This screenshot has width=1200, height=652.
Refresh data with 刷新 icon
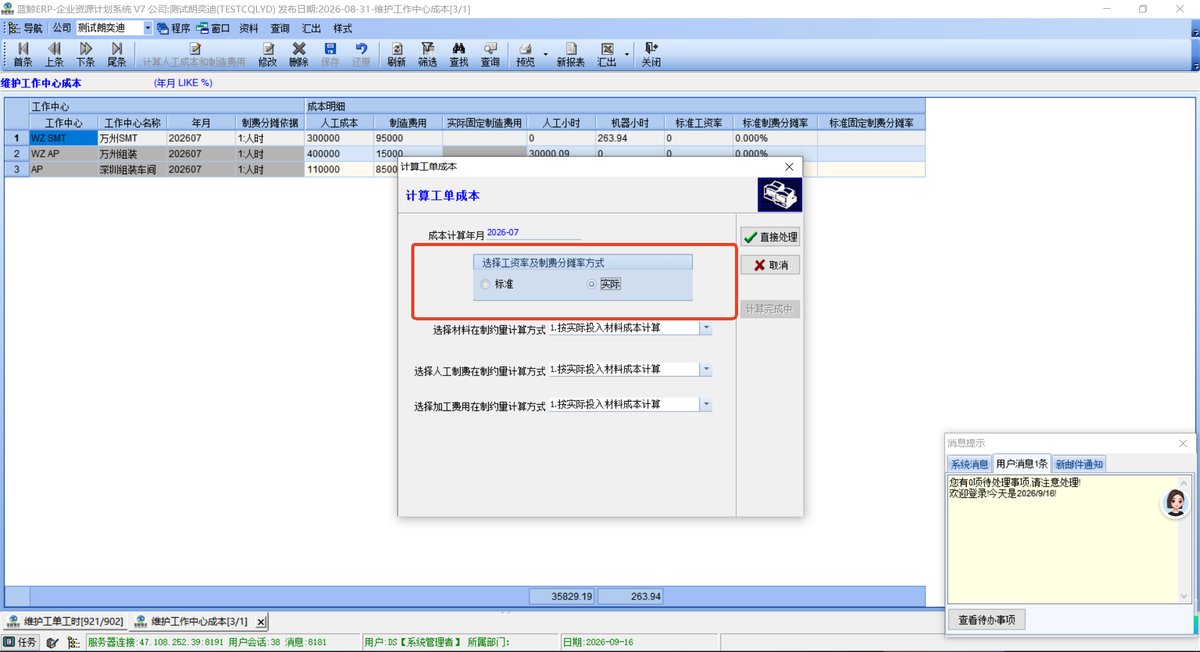point(396,54)
